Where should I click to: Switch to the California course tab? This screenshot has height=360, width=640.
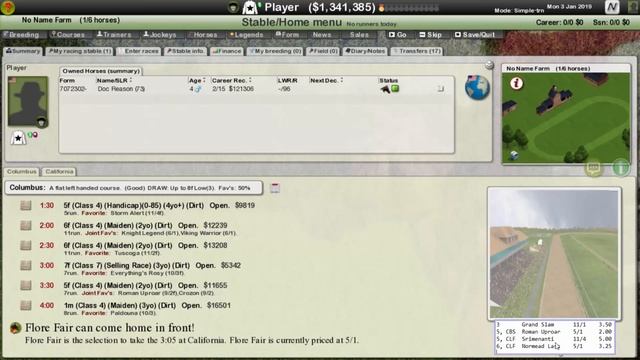[x=59, y=171]
